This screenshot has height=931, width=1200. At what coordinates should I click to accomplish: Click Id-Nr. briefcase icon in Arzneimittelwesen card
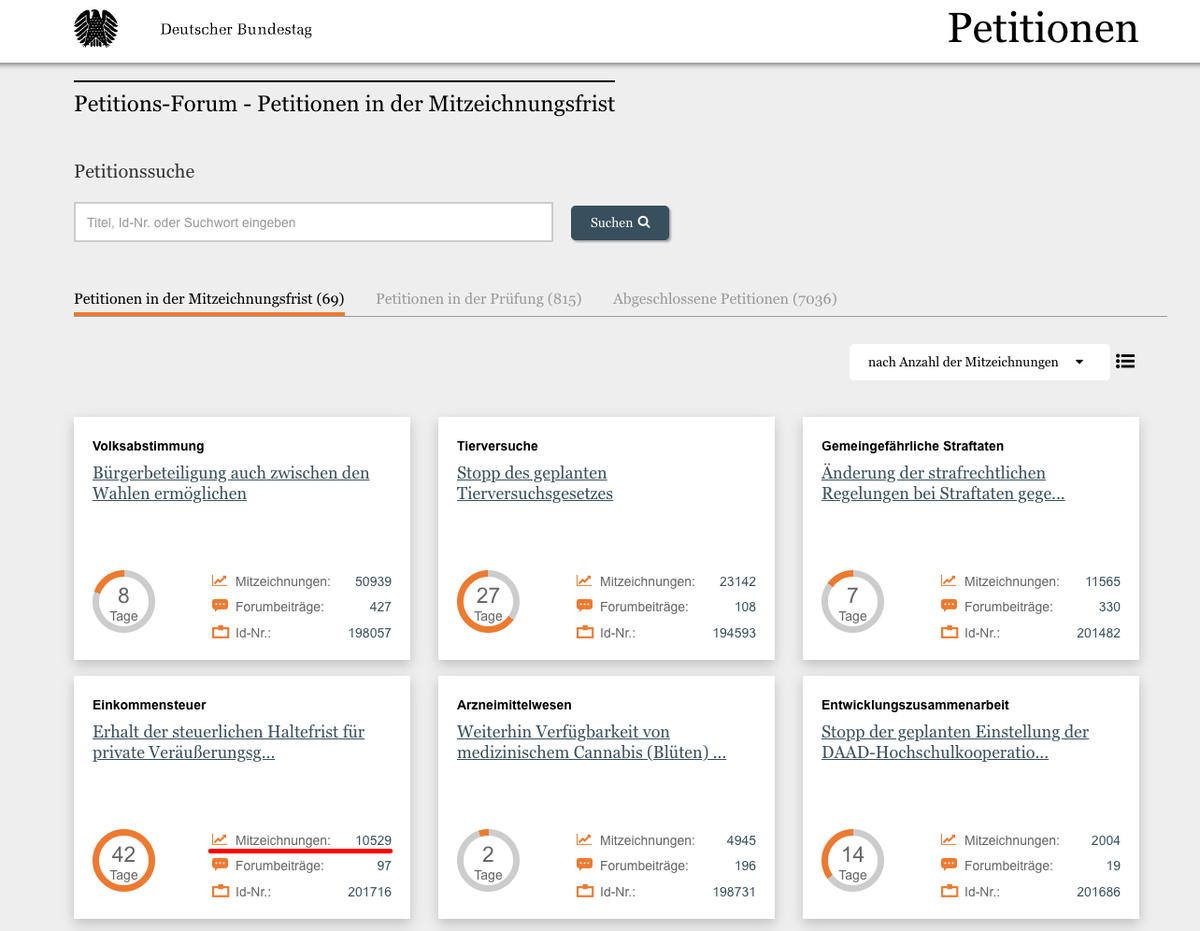[584, 891]
